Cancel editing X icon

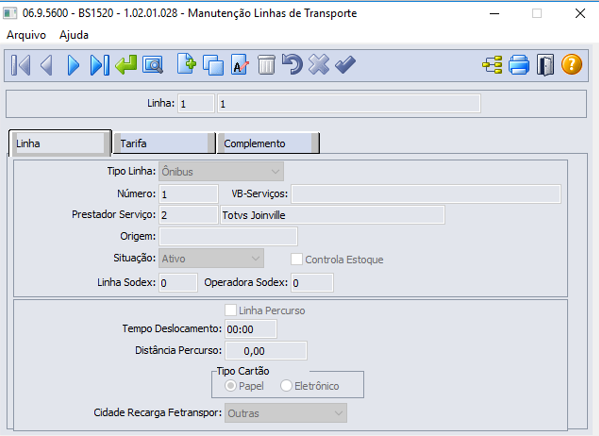coord(319,64)
